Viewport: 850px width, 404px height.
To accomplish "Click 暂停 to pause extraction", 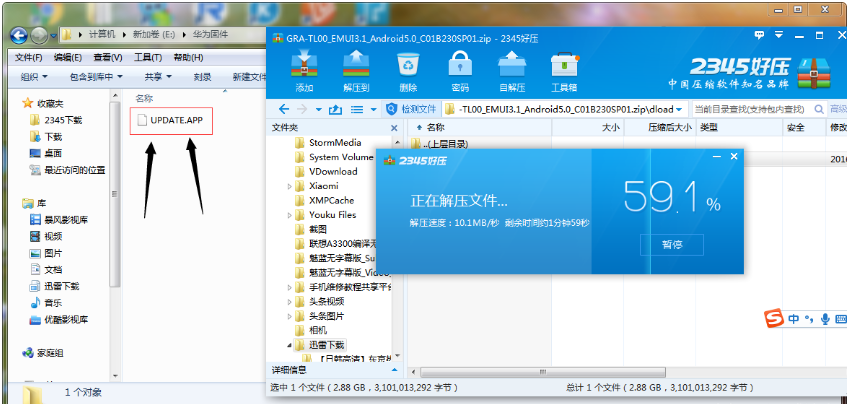I will [672, 245].
